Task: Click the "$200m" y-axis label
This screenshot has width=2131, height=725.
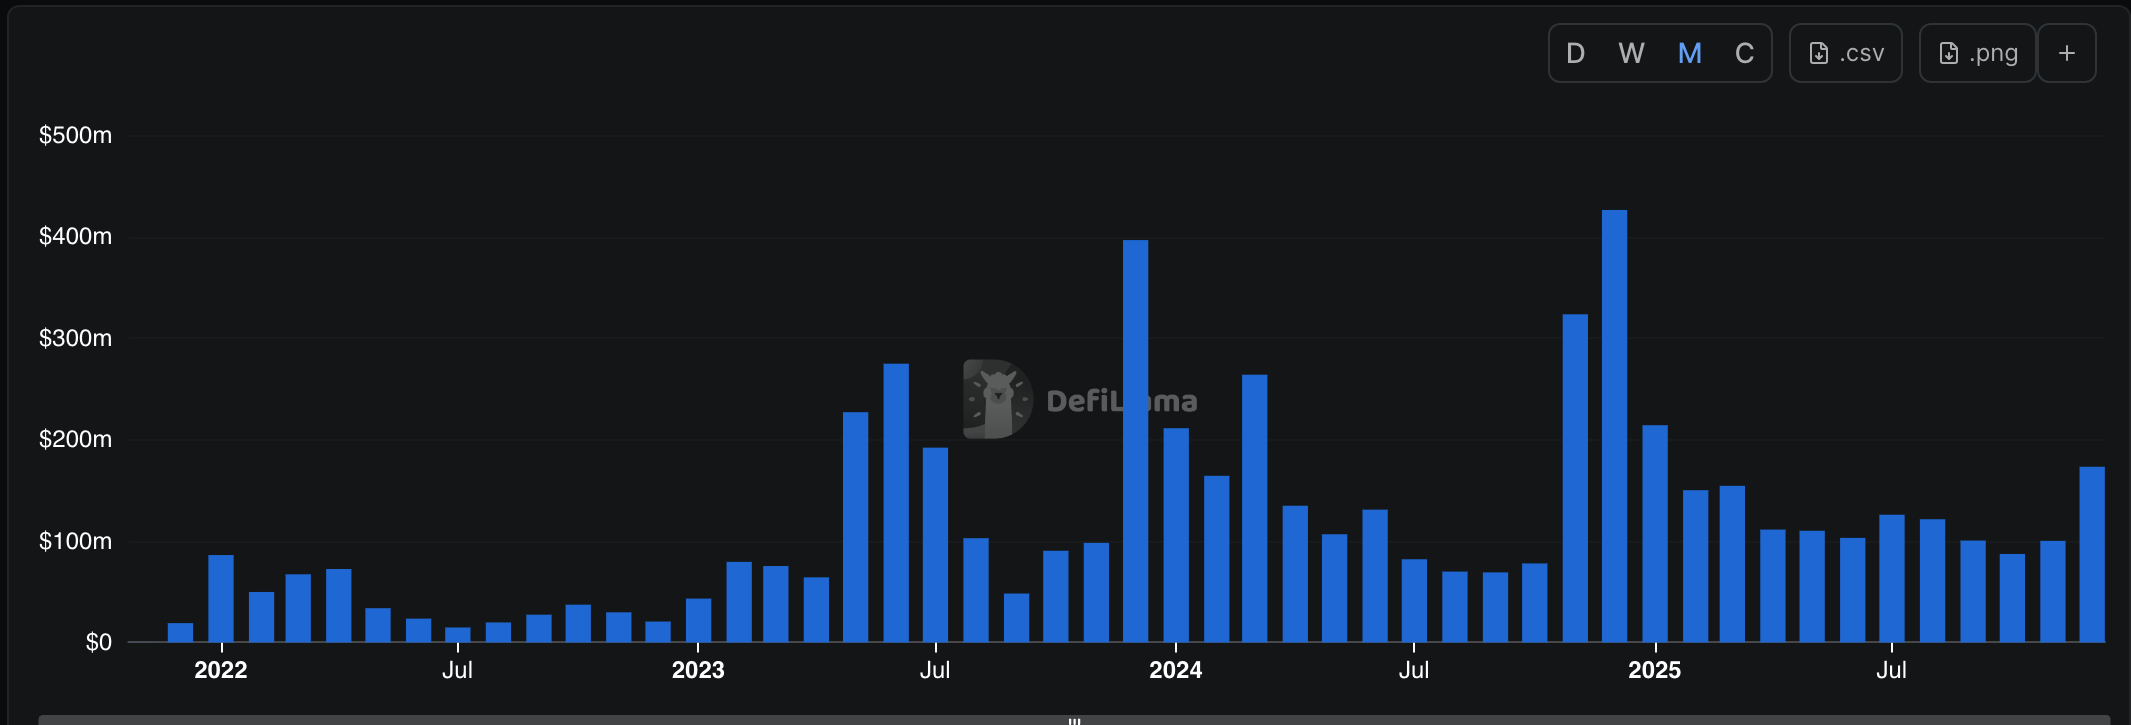Action: pyautogui.click(x=75, y=439)
